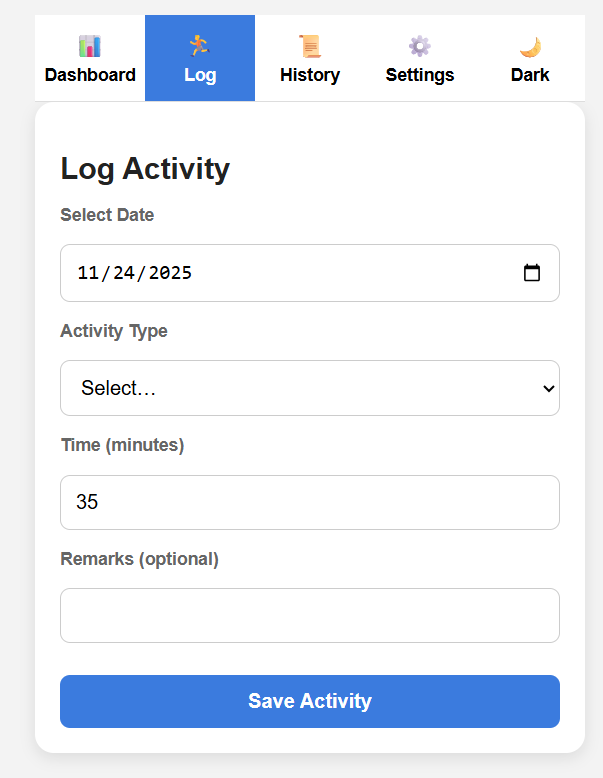The width and height of the screenshot is (603, 778).
Task: Open the Activity Type 'Select…' dropdown
Action: 300,388
